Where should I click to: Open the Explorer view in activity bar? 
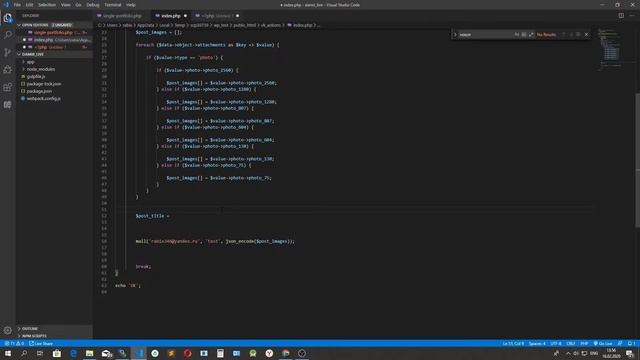point(8,18)
